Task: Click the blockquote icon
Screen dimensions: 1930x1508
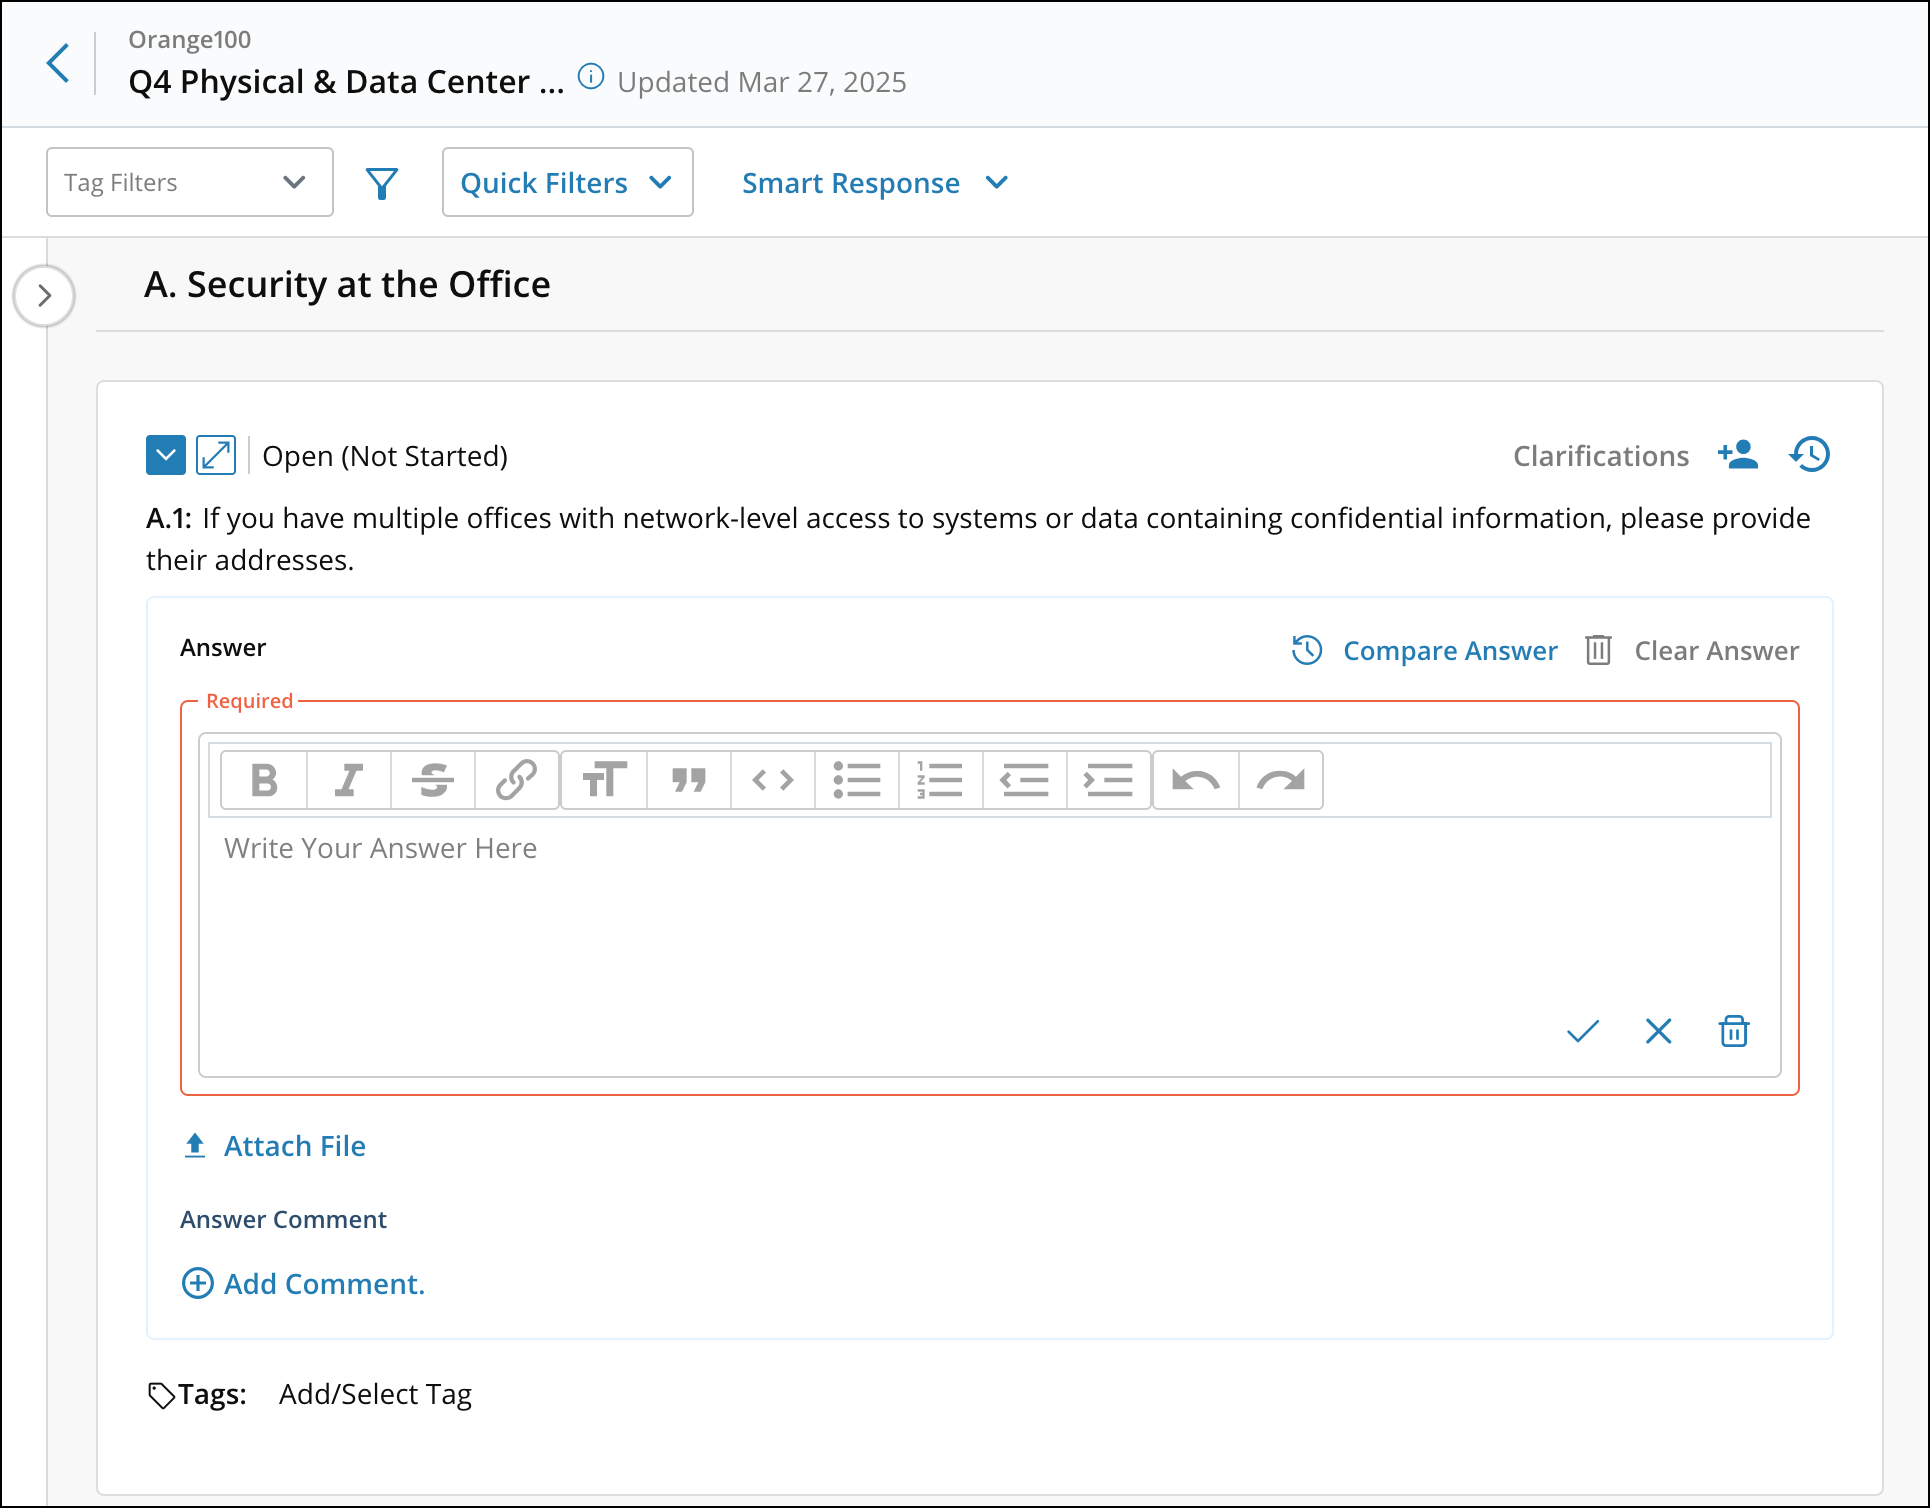Action: [689, 780]
